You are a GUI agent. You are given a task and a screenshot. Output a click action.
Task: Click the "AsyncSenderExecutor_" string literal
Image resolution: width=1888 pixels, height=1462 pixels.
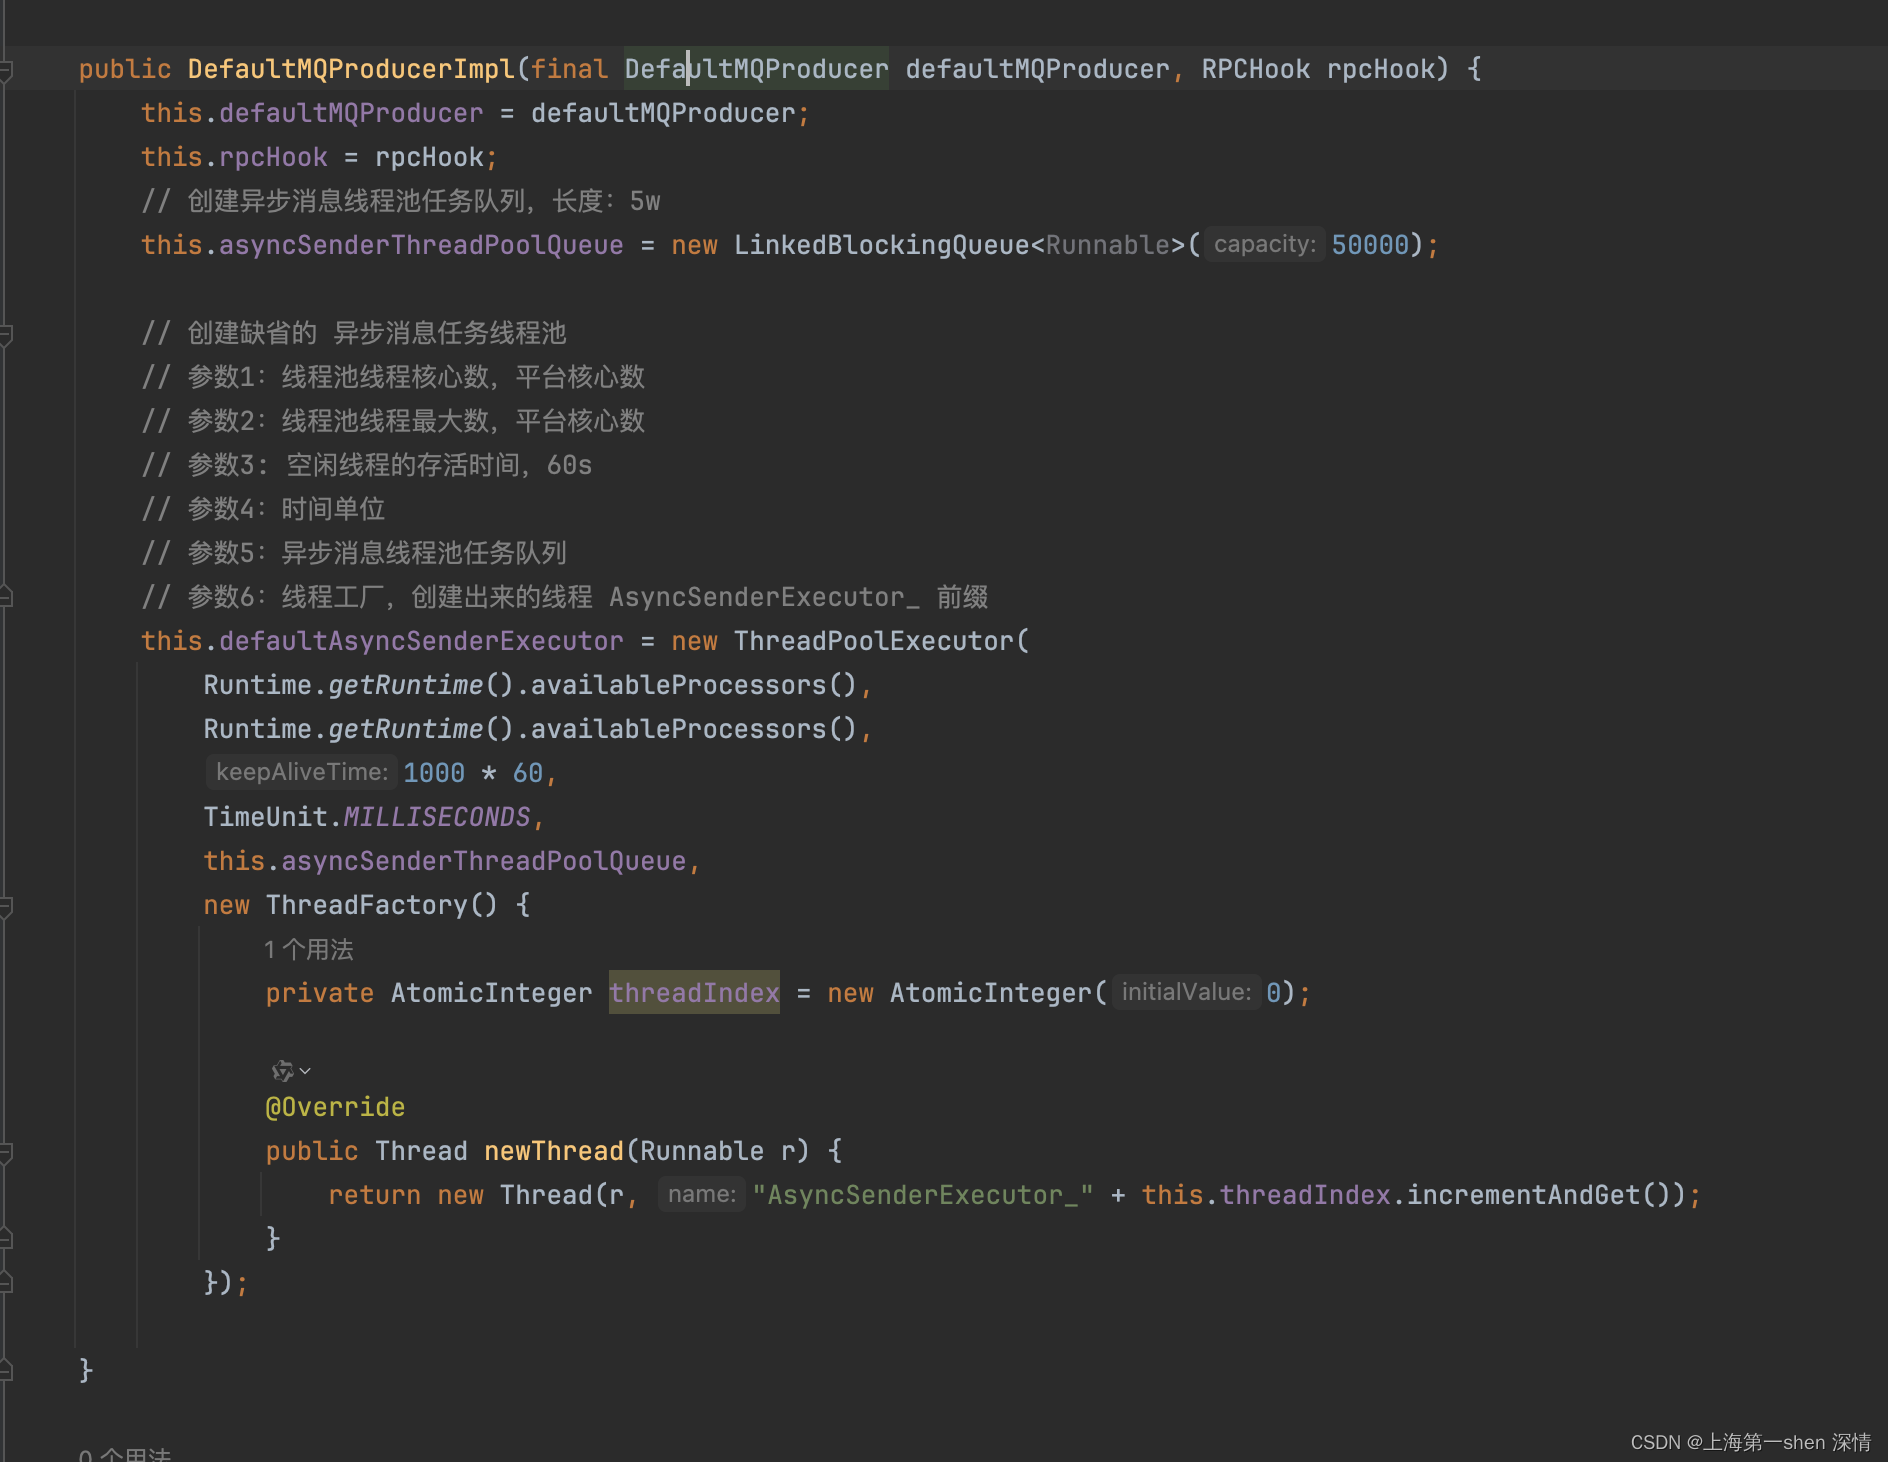click(x=923, y=1195)
